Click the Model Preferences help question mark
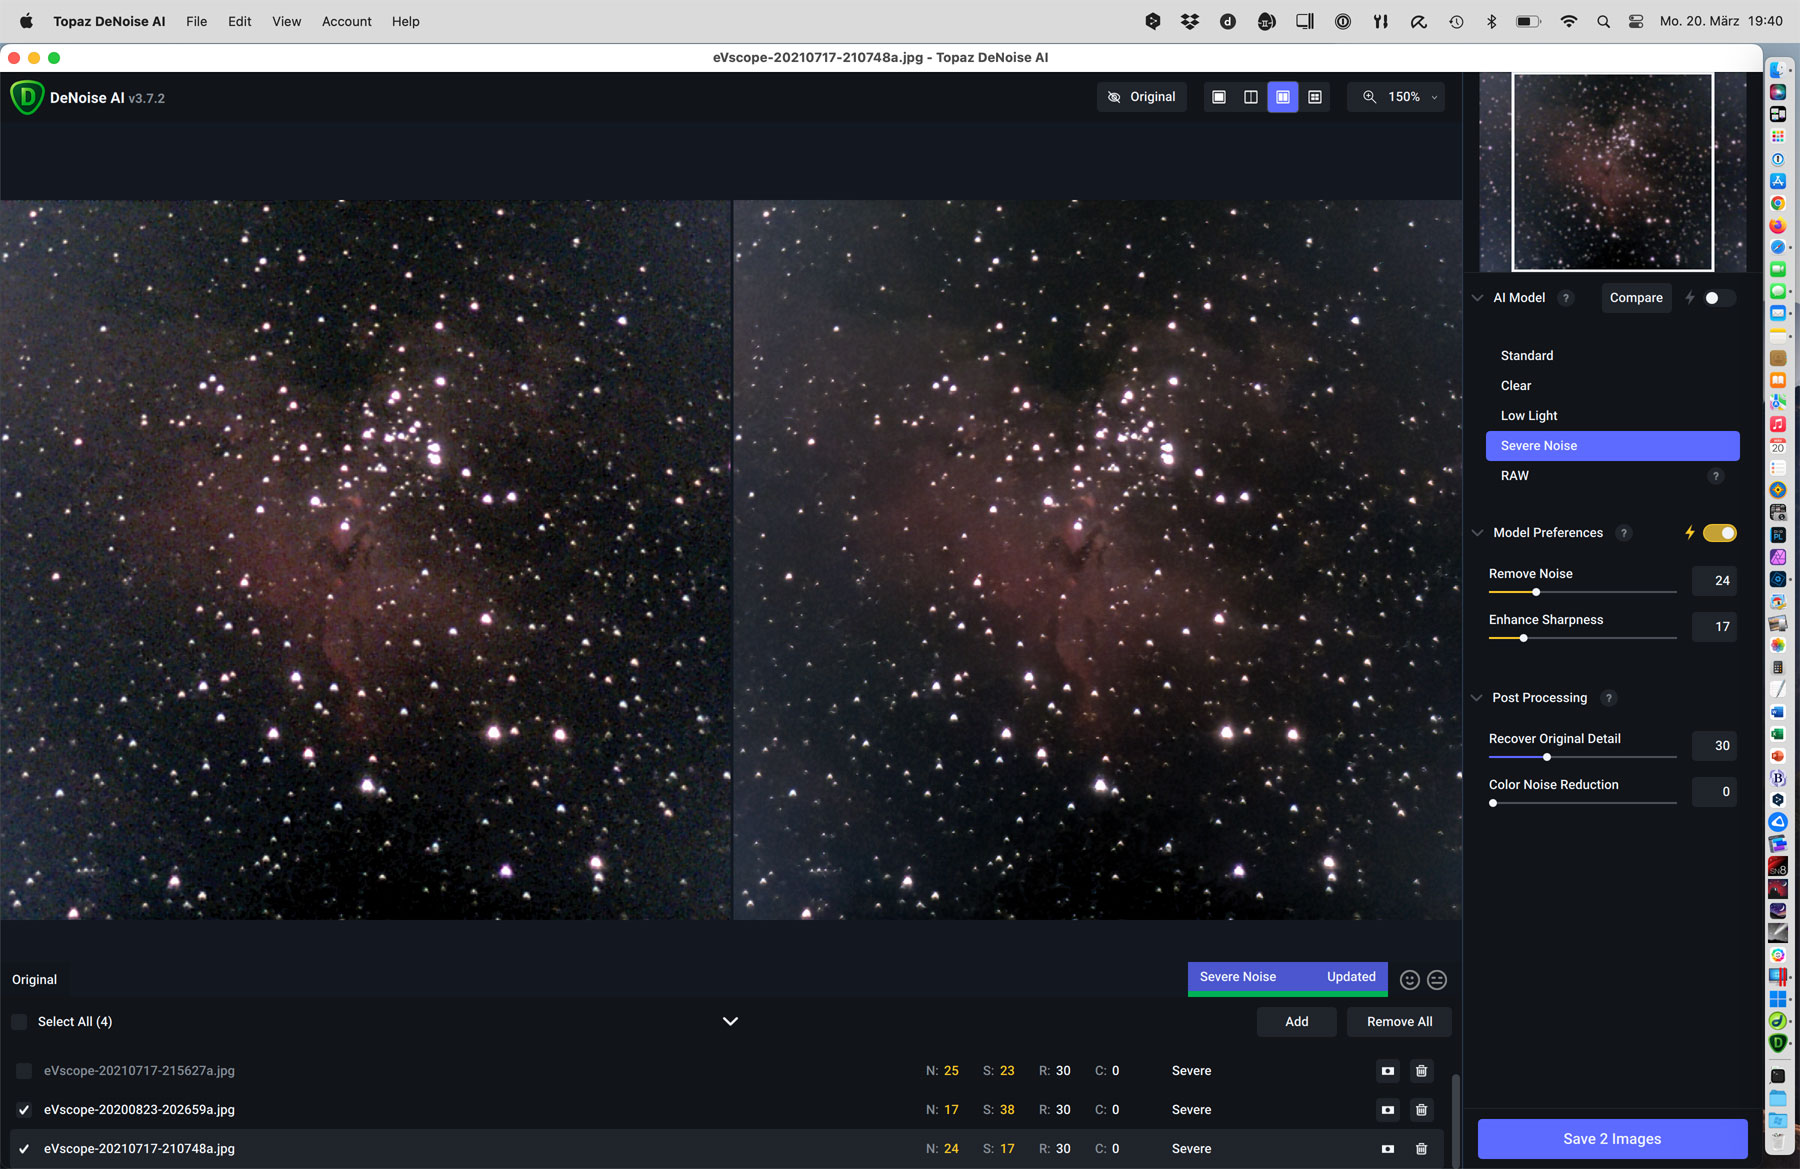 coord(1624,533)
